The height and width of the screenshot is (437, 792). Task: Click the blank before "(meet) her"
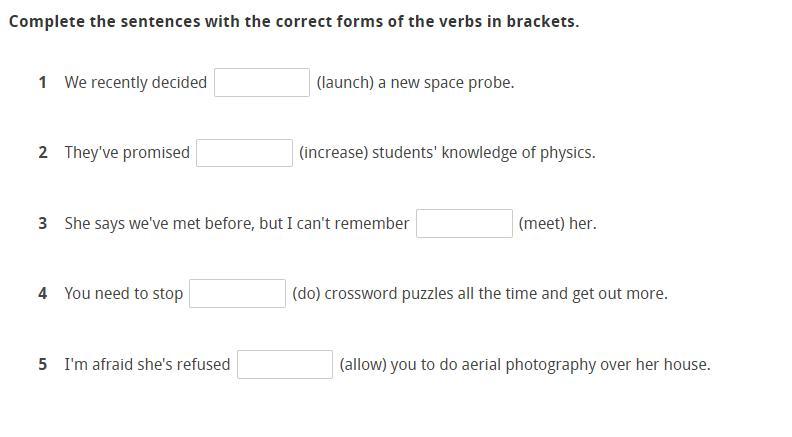[464, 224]
